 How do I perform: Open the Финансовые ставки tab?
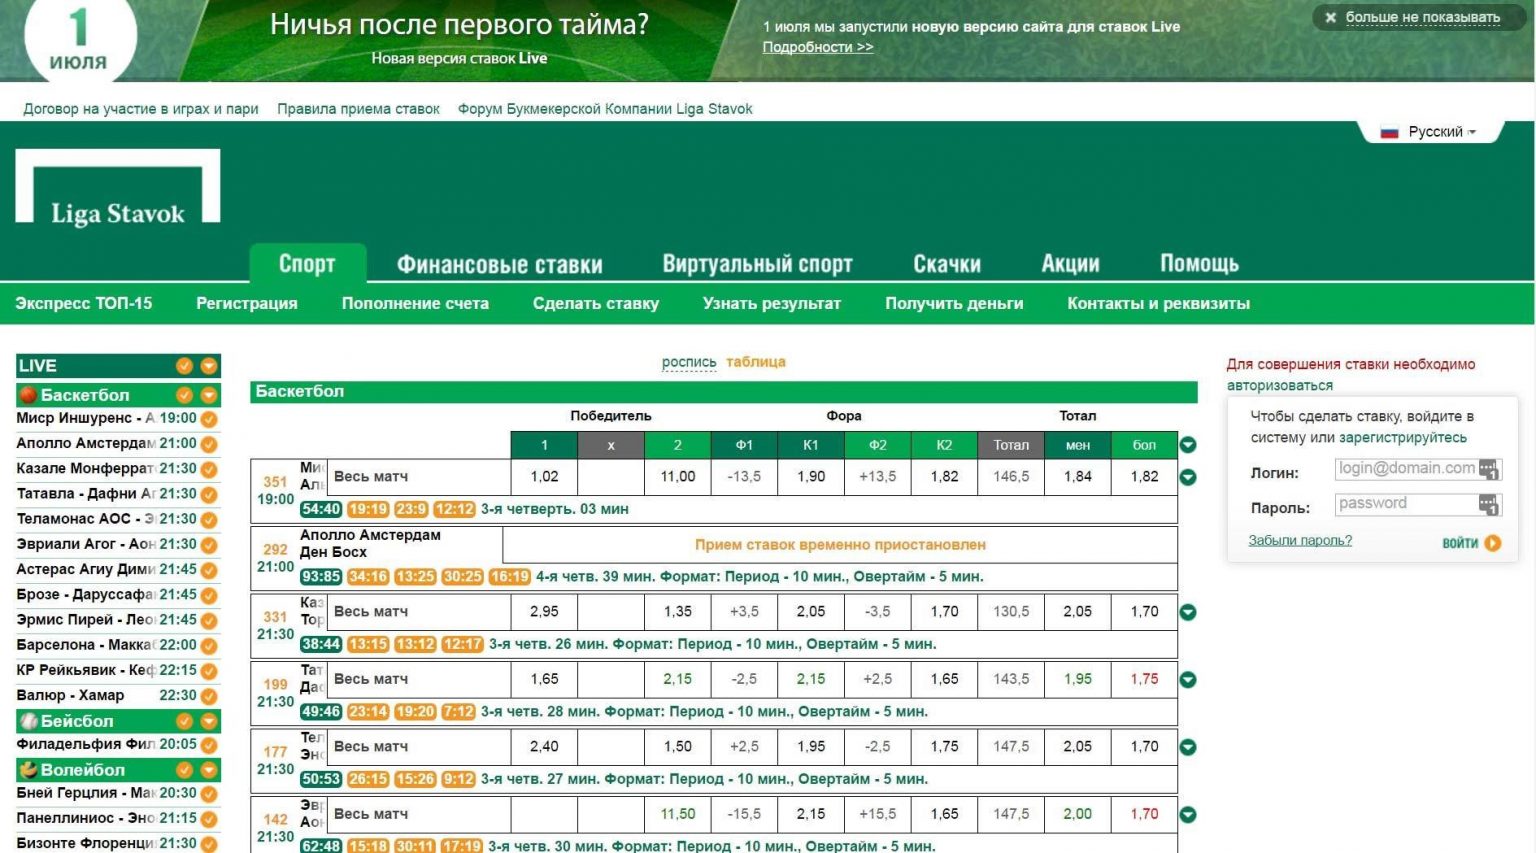pos(499,264)
